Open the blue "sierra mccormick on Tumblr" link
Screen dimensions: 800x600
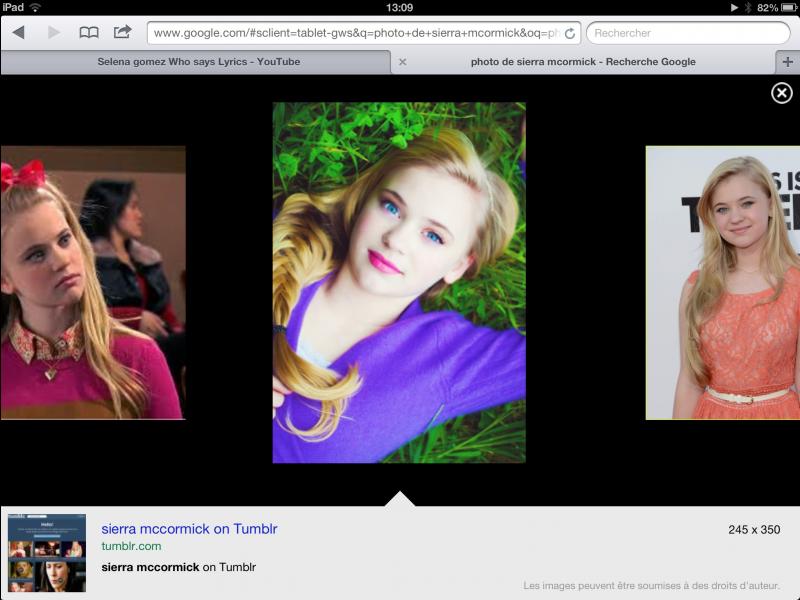189,529
